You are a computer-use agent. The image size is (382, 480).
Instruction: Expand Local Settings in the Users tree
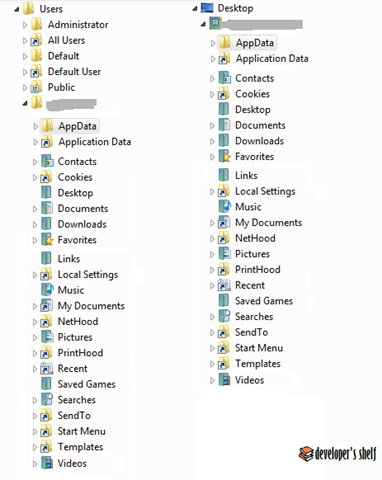coord(35,275)
